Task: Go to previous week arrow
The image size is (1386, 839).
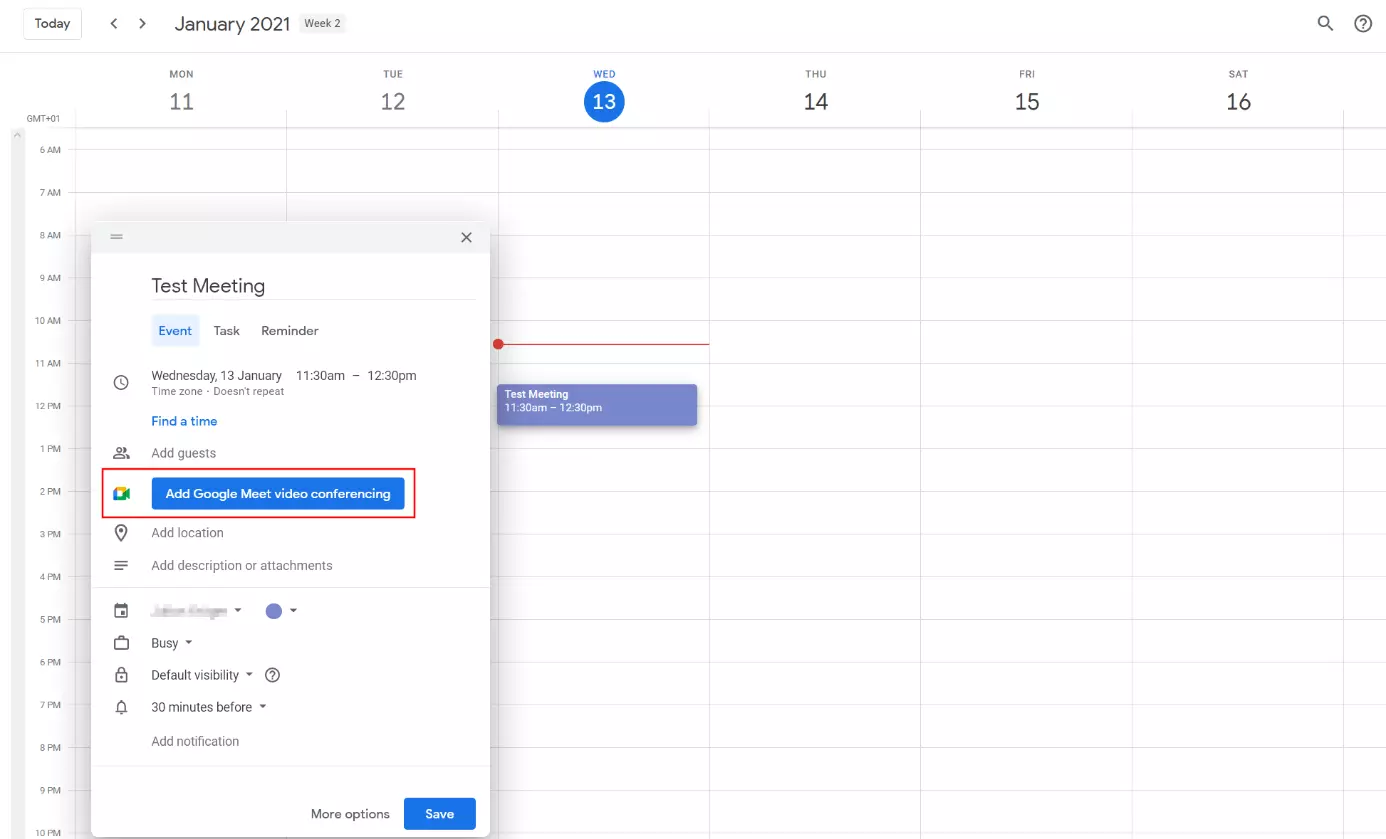Action: (x=114, y=24)
